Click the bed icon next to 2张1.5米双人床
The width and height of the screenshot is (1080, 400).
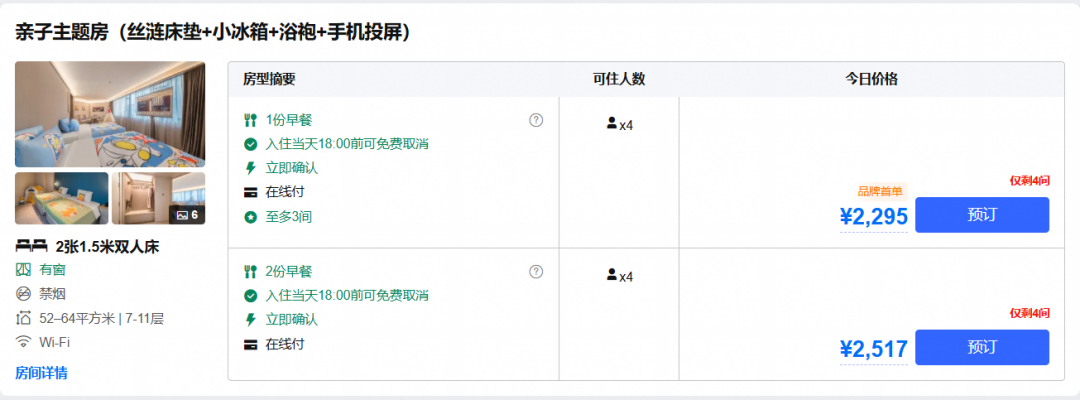coord(31,246)
